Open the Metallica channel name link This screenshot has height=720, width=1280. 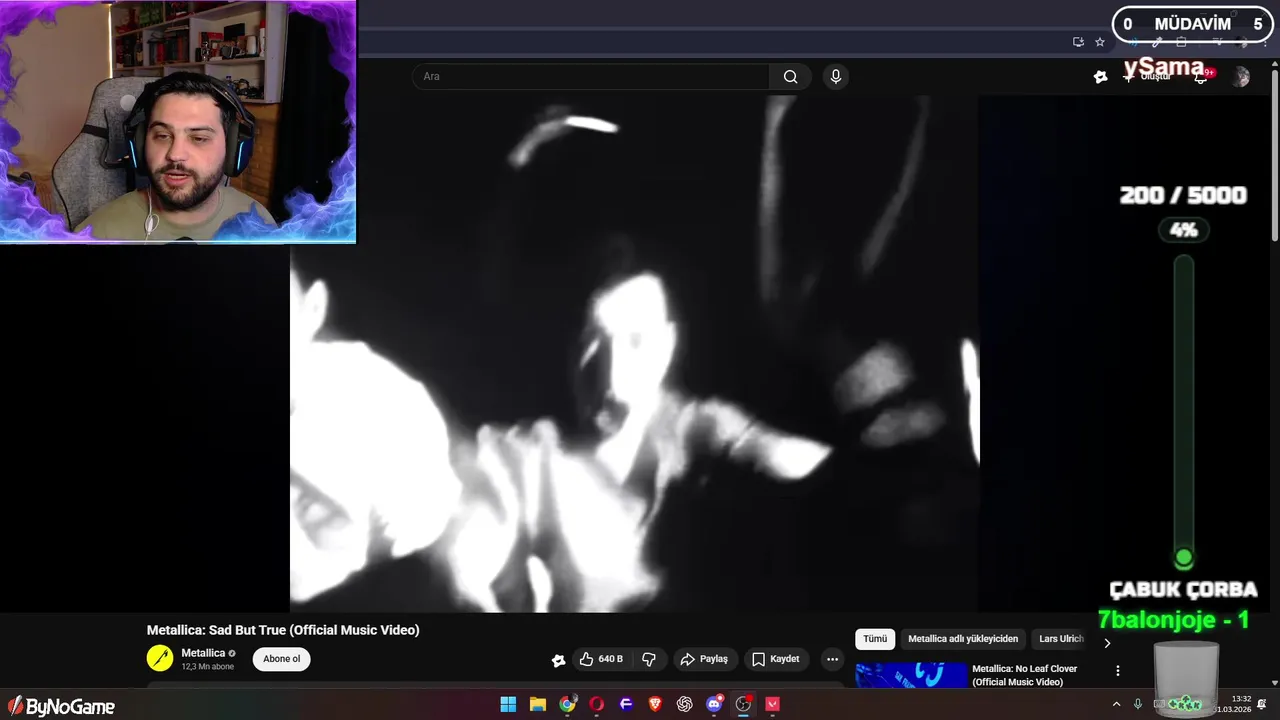coord(203,653)
